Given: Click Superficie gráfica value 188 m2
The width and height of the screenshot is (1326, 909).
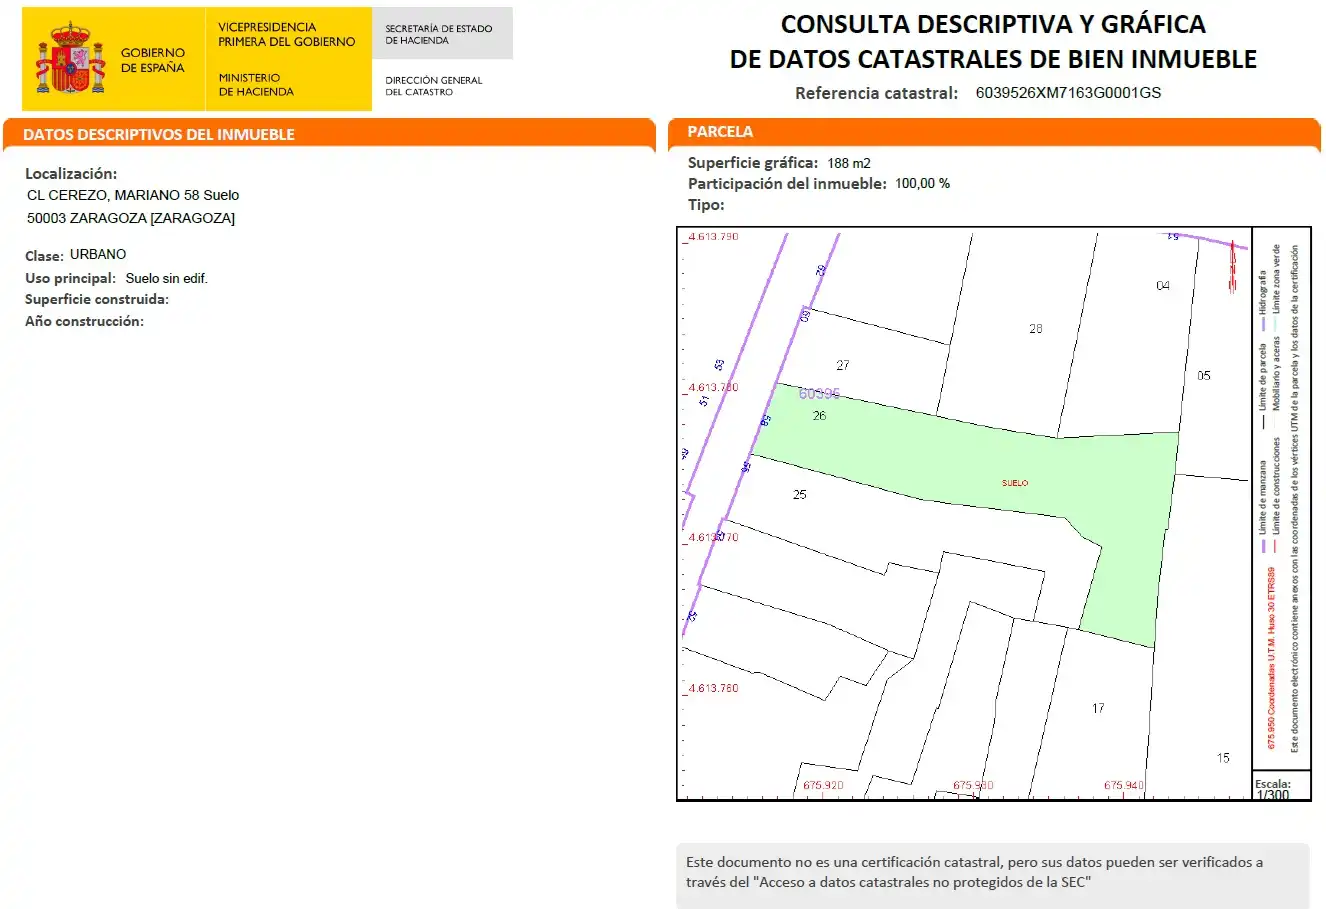Looking at the screenshot, I should pos(849,163).
